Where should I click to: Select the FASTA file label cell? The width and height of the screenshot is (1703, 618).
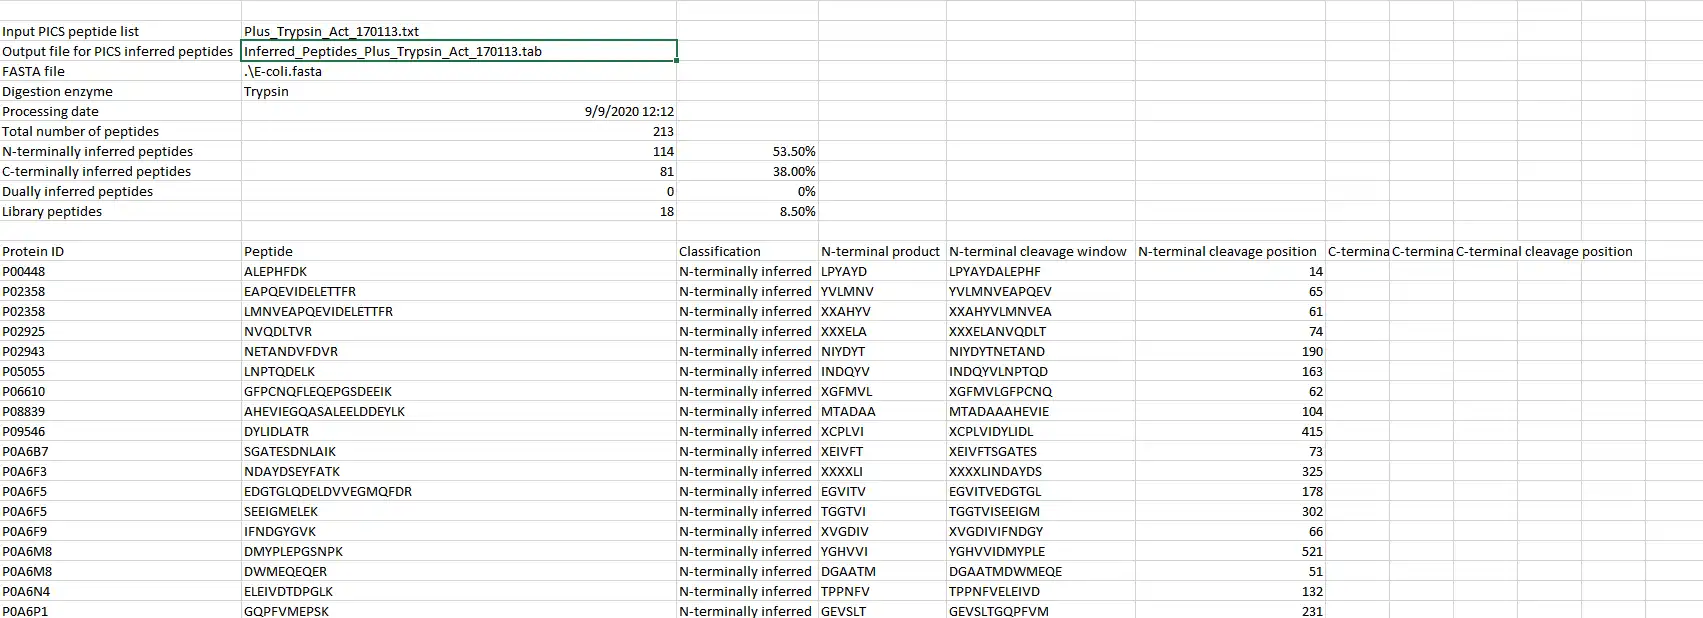pyautogui.click(x=121, y=71)
